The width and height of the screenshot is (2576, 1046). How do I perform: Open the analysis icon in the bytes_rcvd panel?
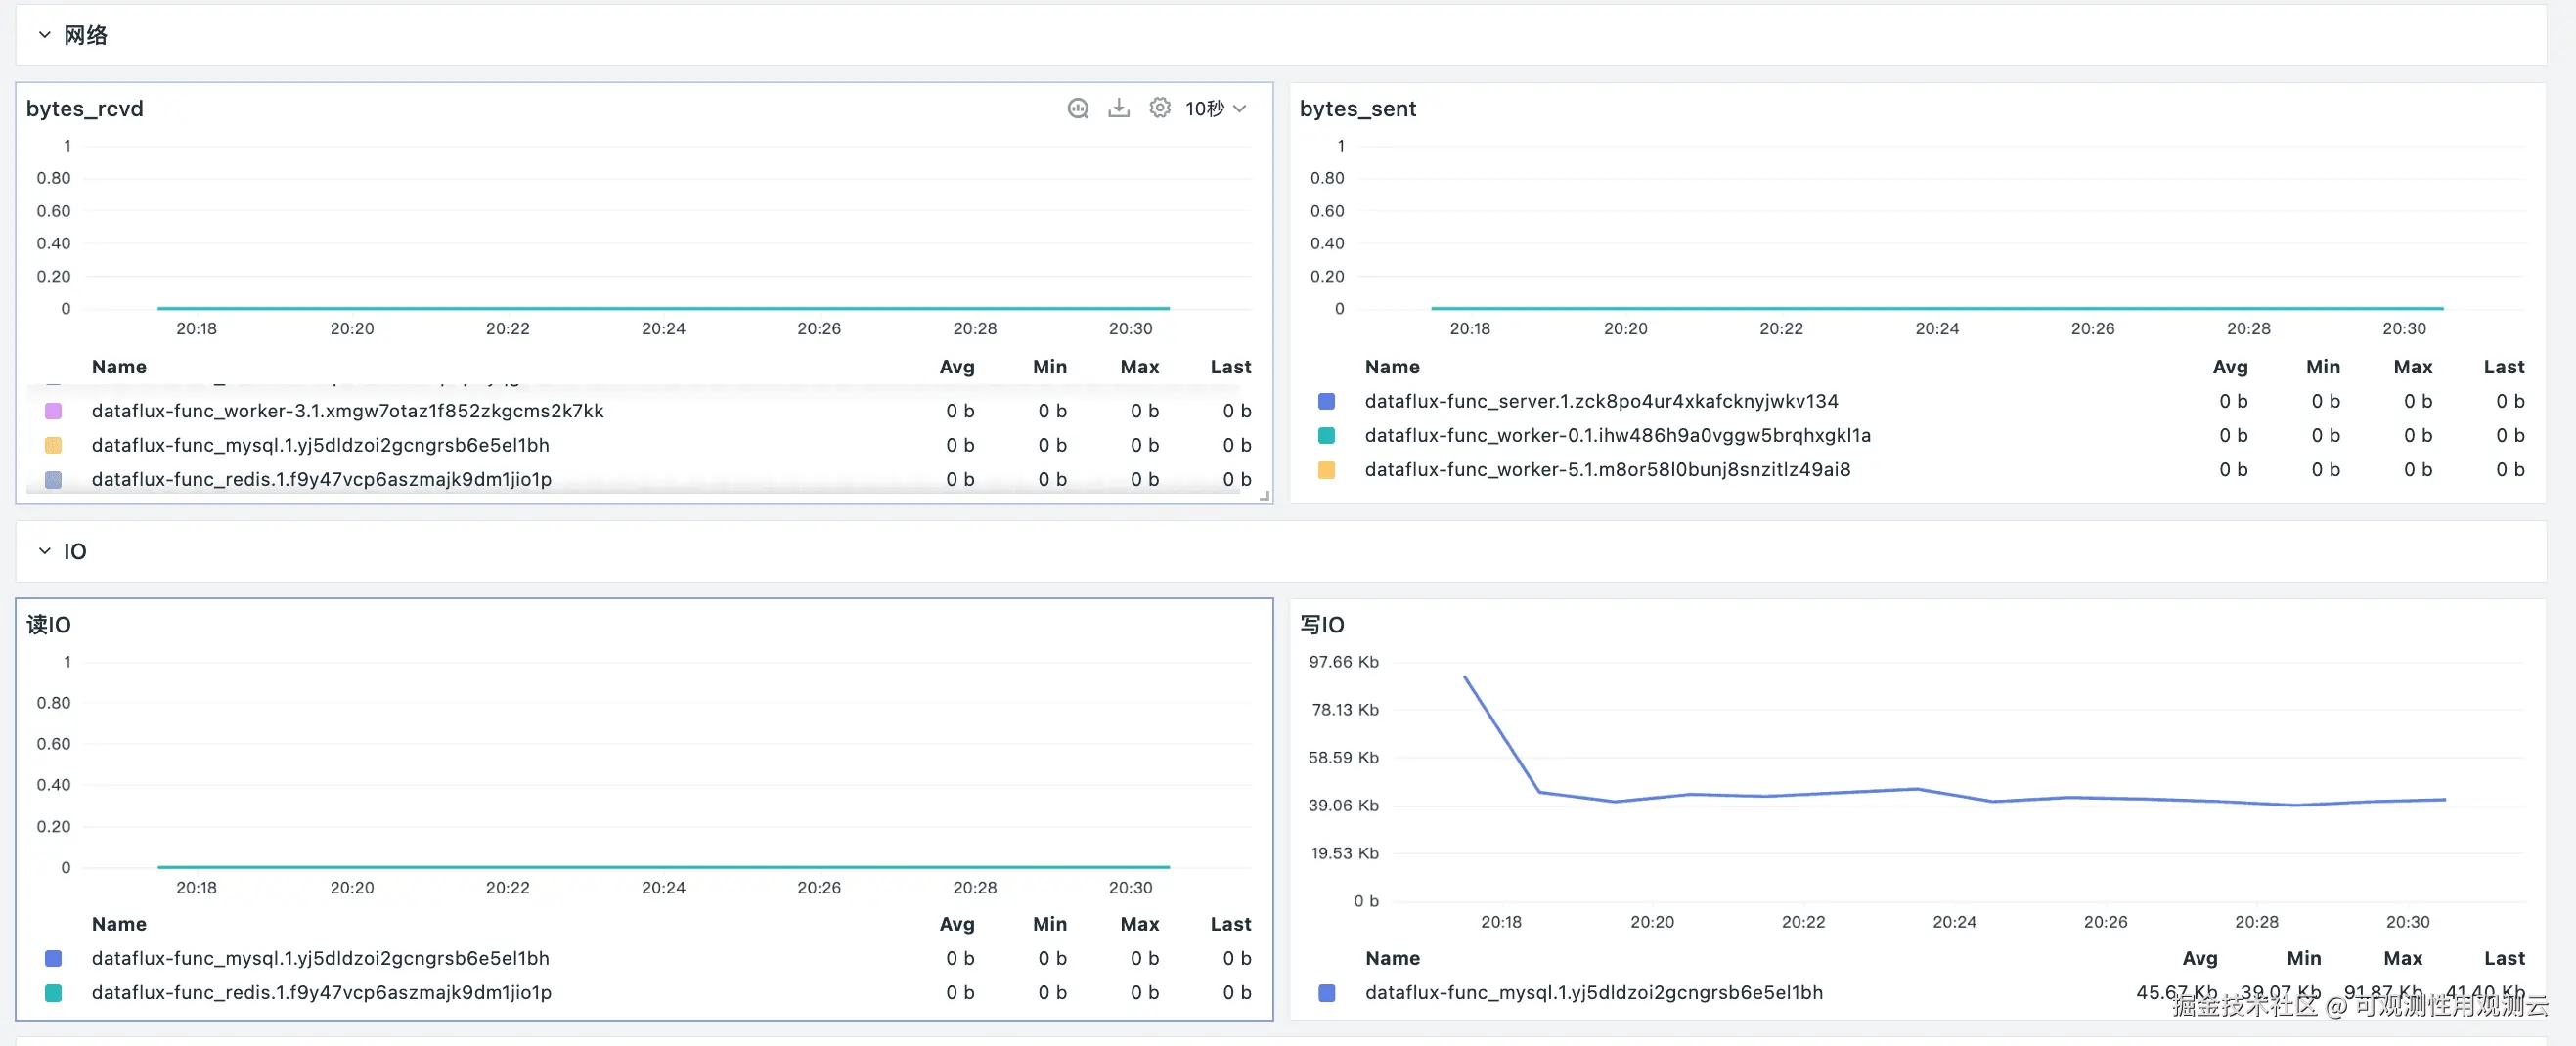tap(1077, 108)
